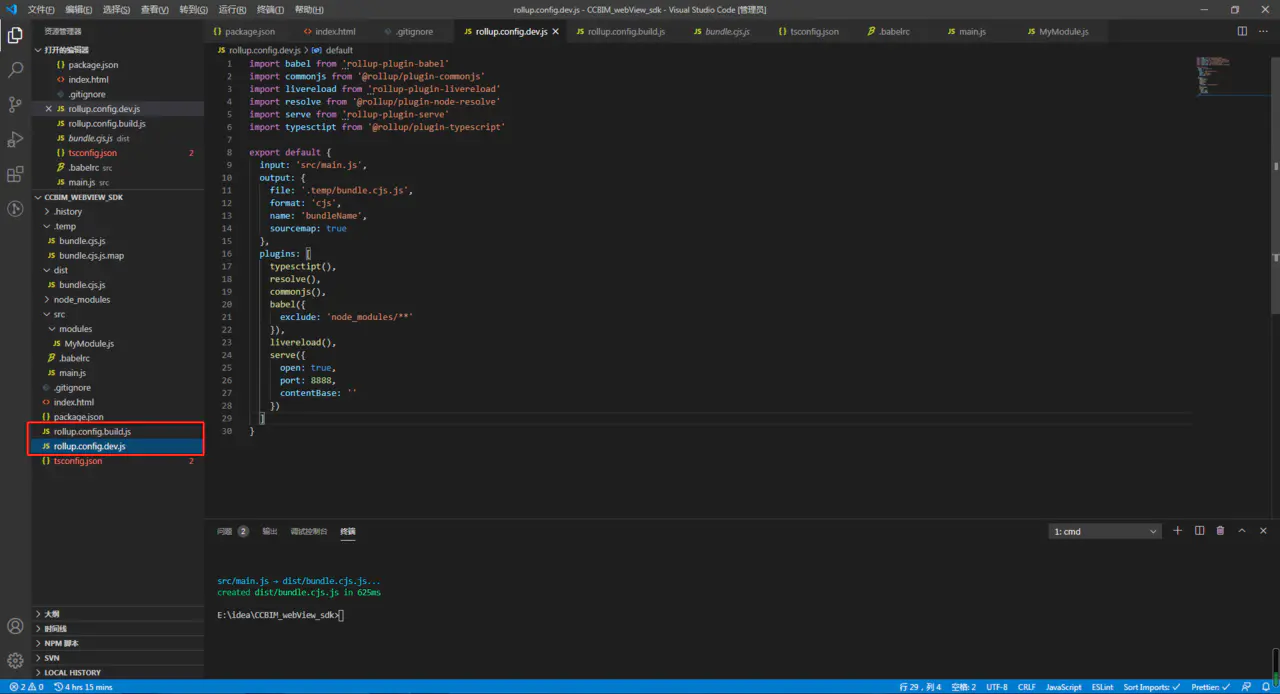The width and height of the screenshot is (1280, 694).
Task: Kill terminal using the trash icon
Action: [1220, 531]
